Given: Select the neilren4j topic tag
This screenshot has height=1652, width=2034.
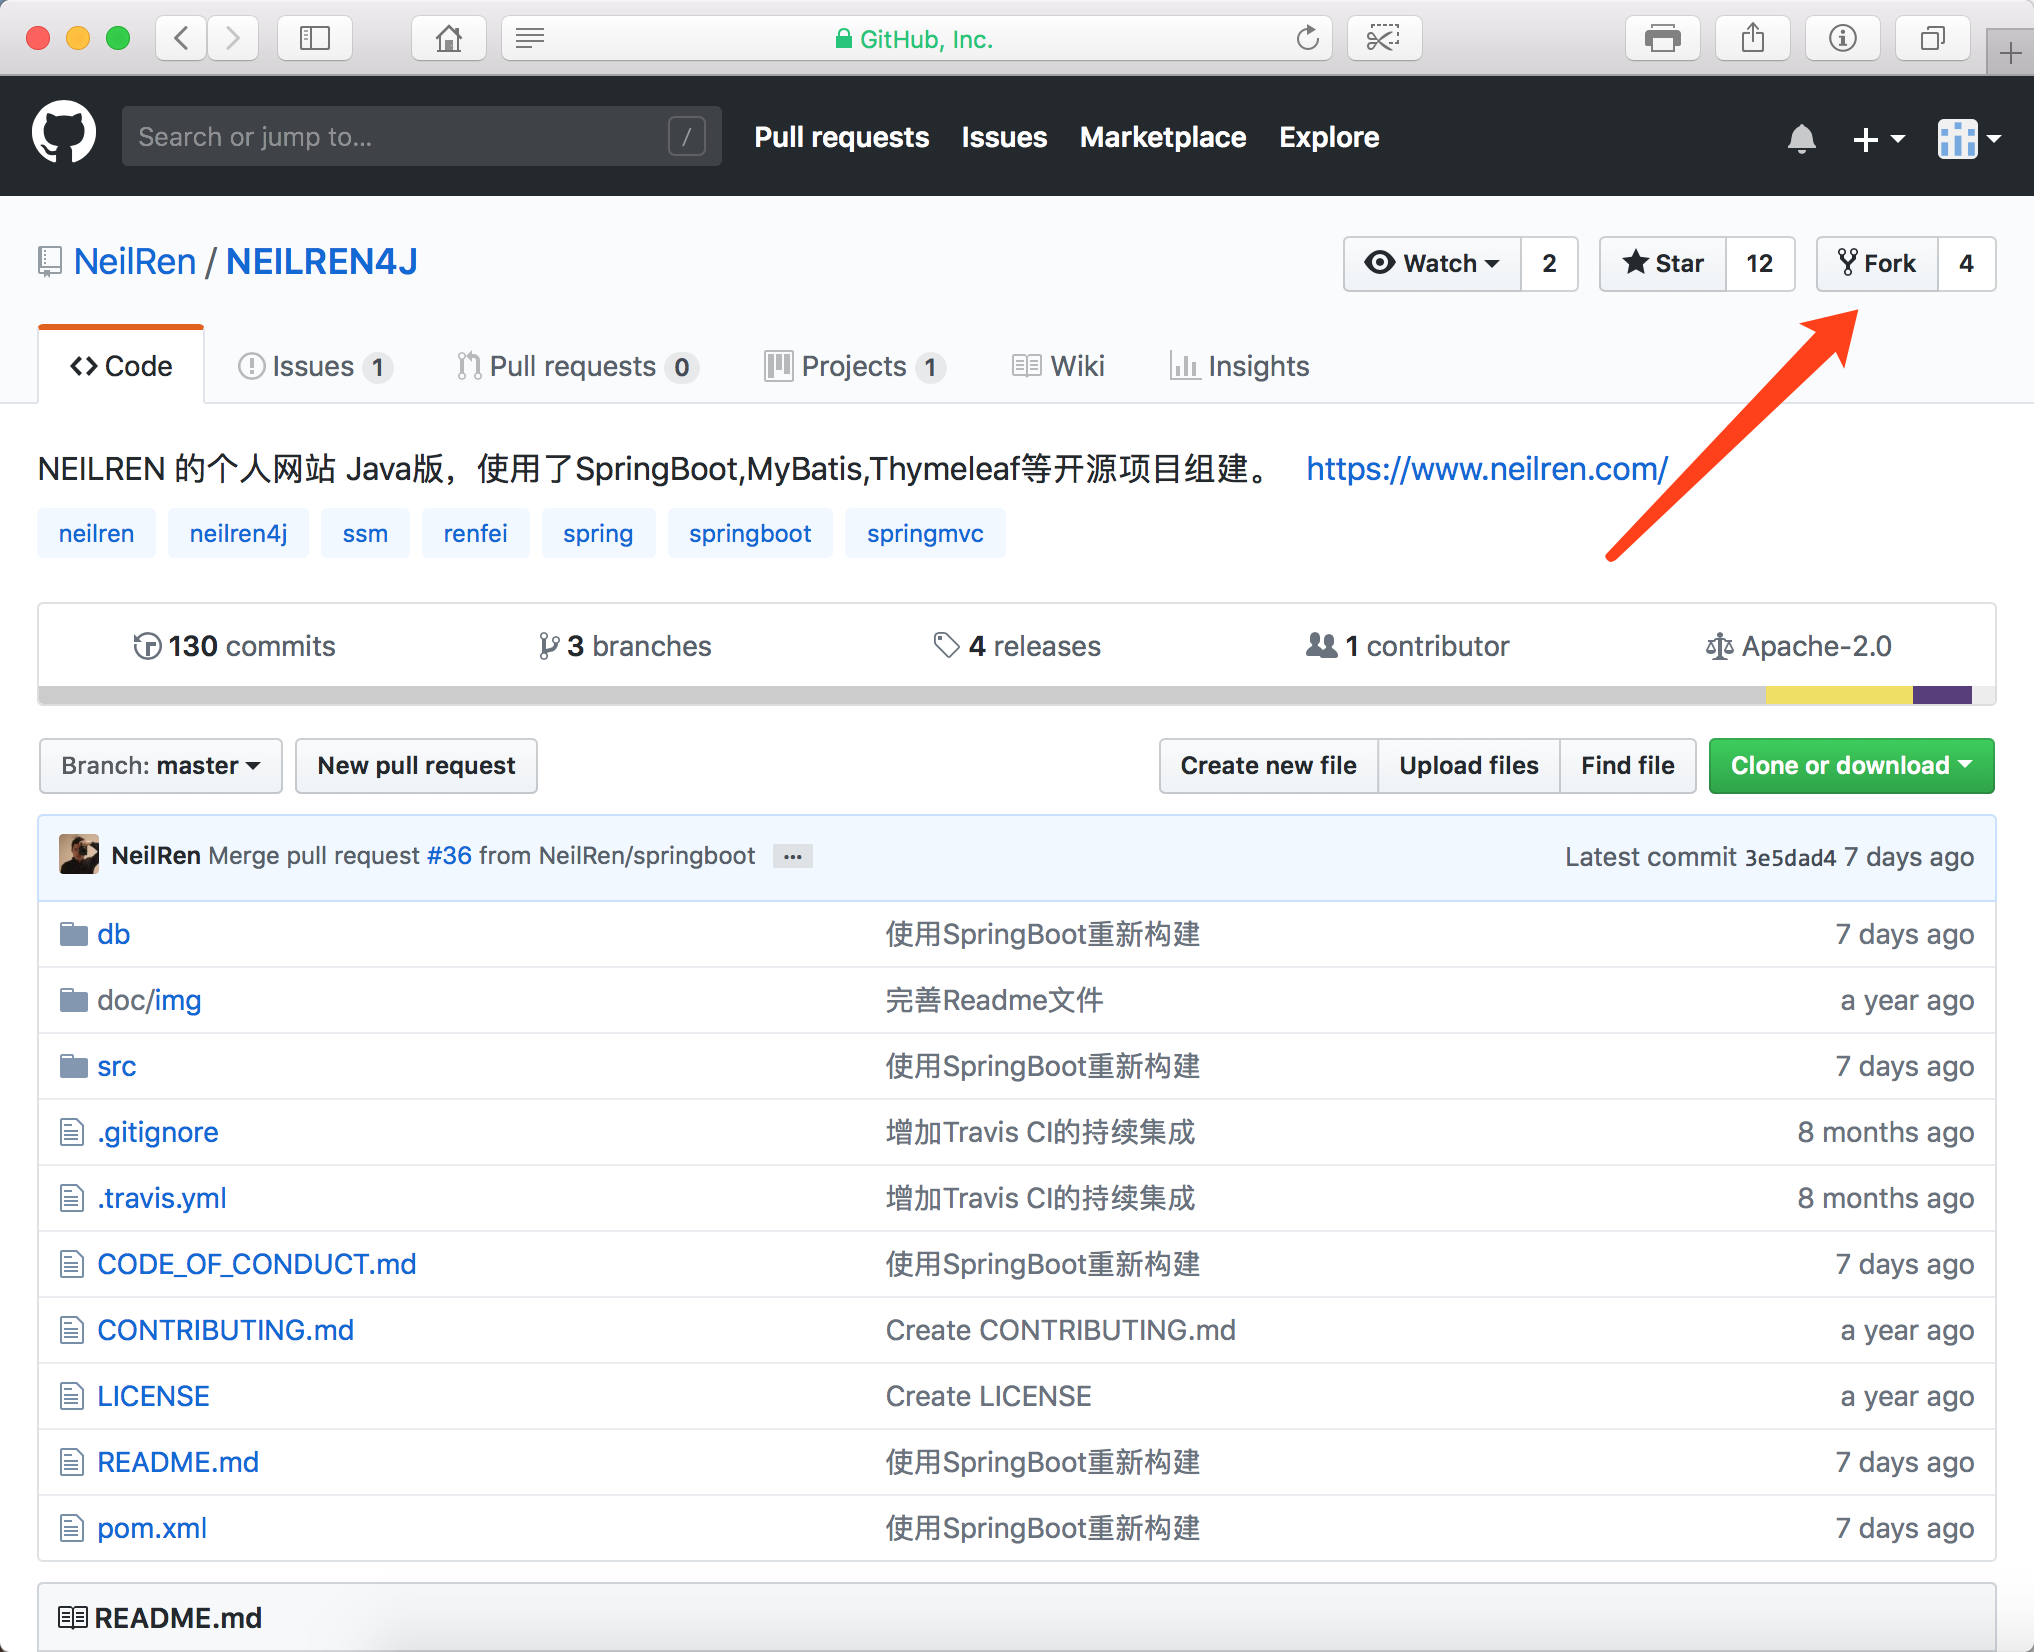Looking at the screenshot, I should (x=238, y=533).
